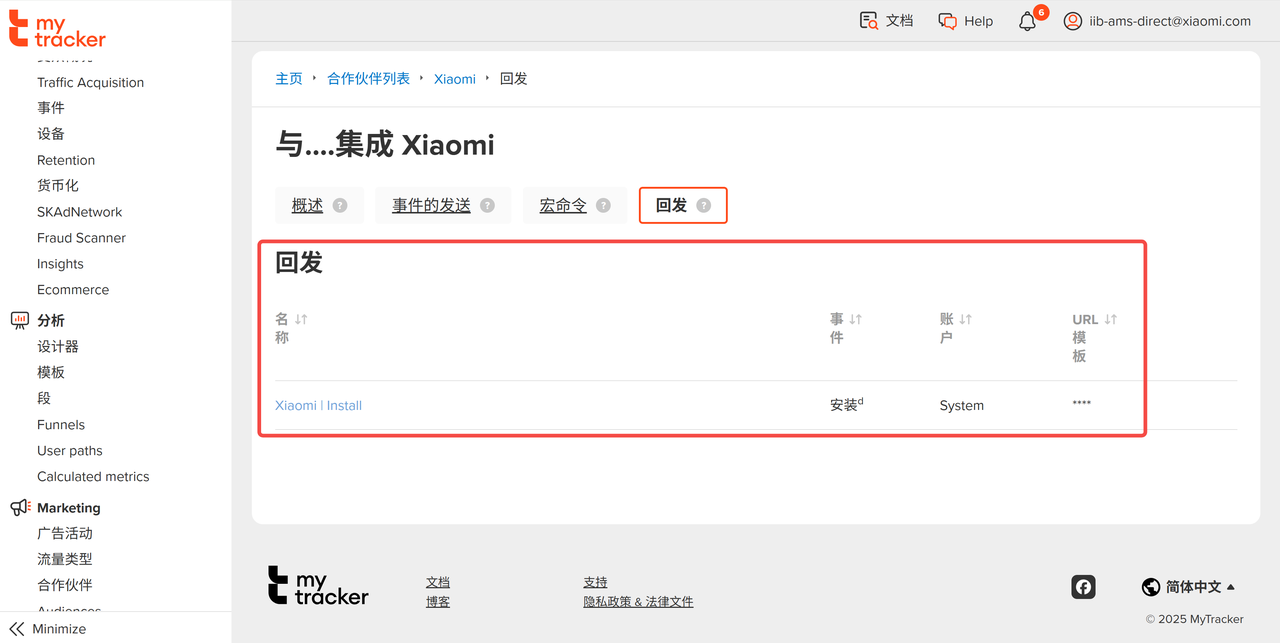The image size is (1280, 643).
Task: Go to 合作伙伴列表 in breadcrumb
Action: tap(368, 78)
